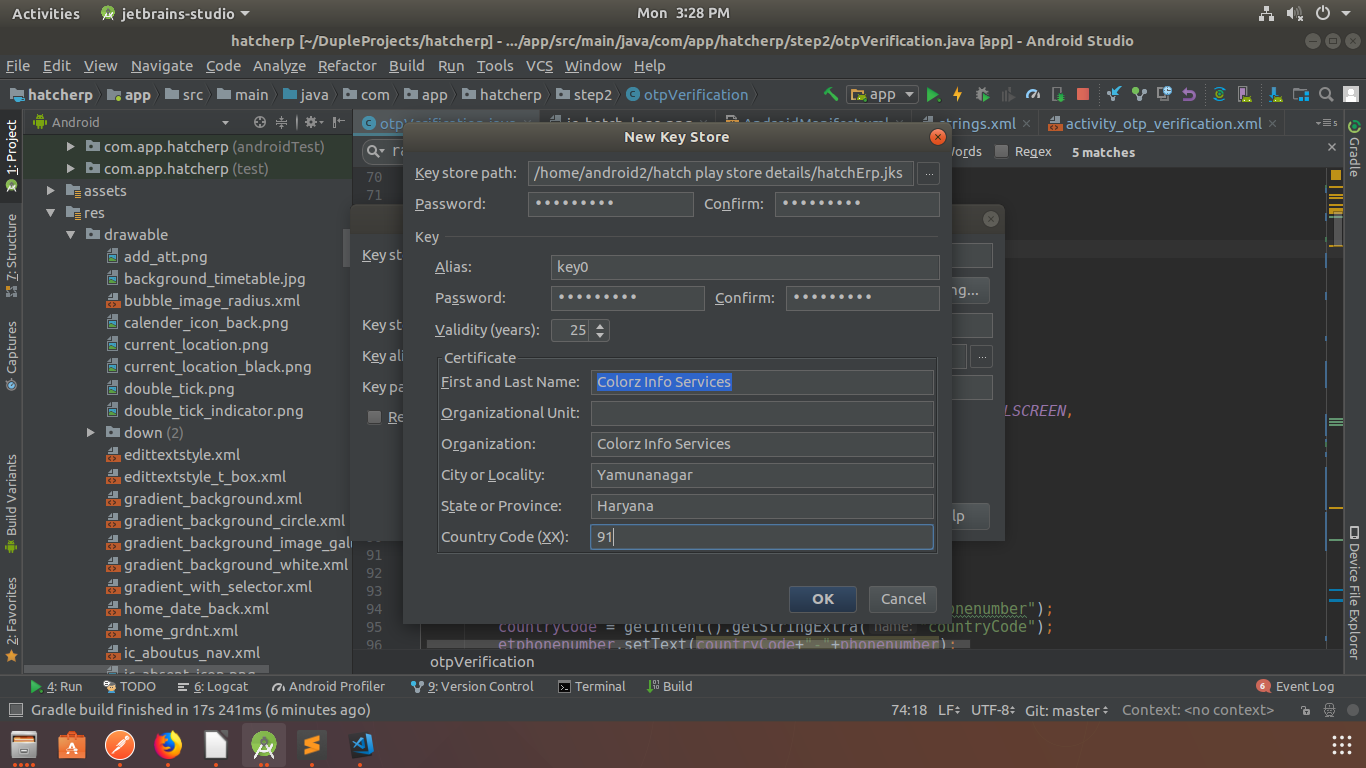
Task: Open the Refactor menu
Action: (347, 66)
